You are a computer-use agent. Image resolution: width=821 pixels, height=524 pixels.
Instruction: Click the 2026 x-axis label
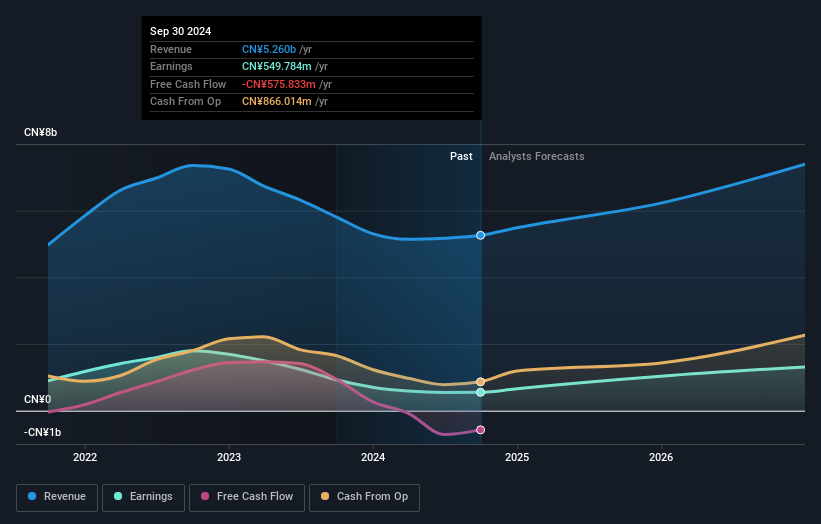[661, 457]
